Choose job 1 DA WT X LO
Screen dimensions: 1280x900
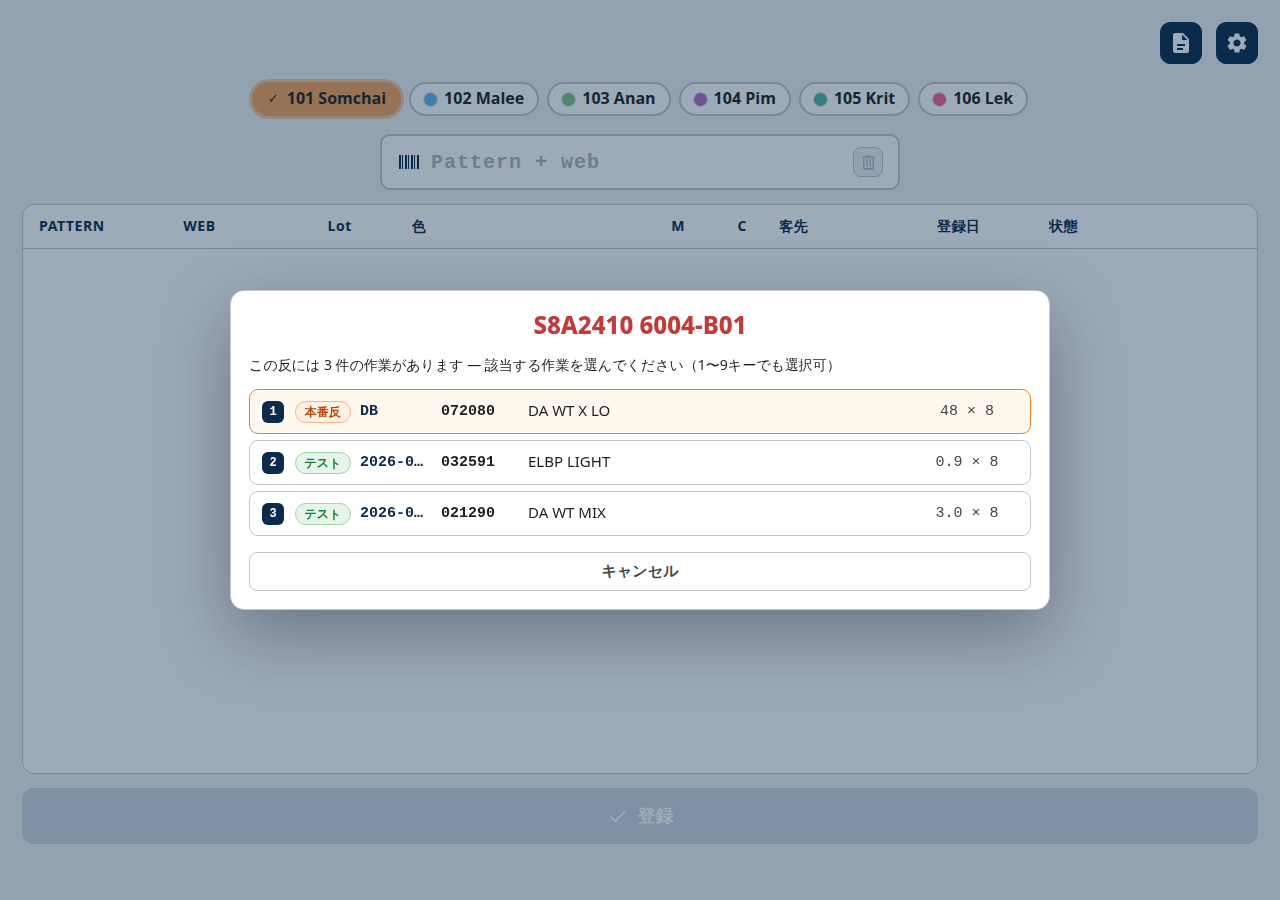click(x=640, y=411)
